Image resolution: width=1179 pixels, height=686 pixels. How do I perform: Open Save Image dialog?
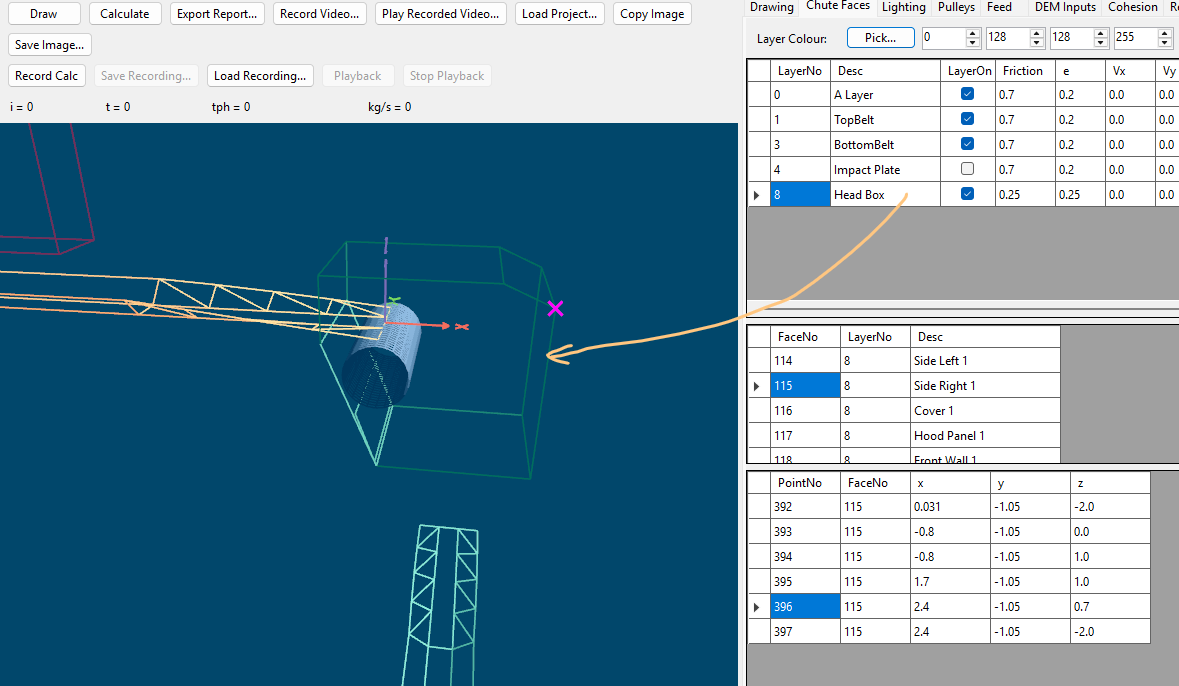[x=50, y=44]
